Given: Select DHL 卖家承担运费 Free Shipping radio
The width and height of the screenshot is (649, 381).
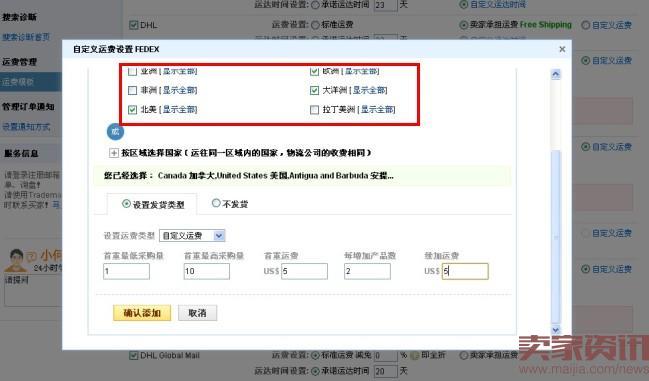Looking at the screenshot, I should 464,25.
